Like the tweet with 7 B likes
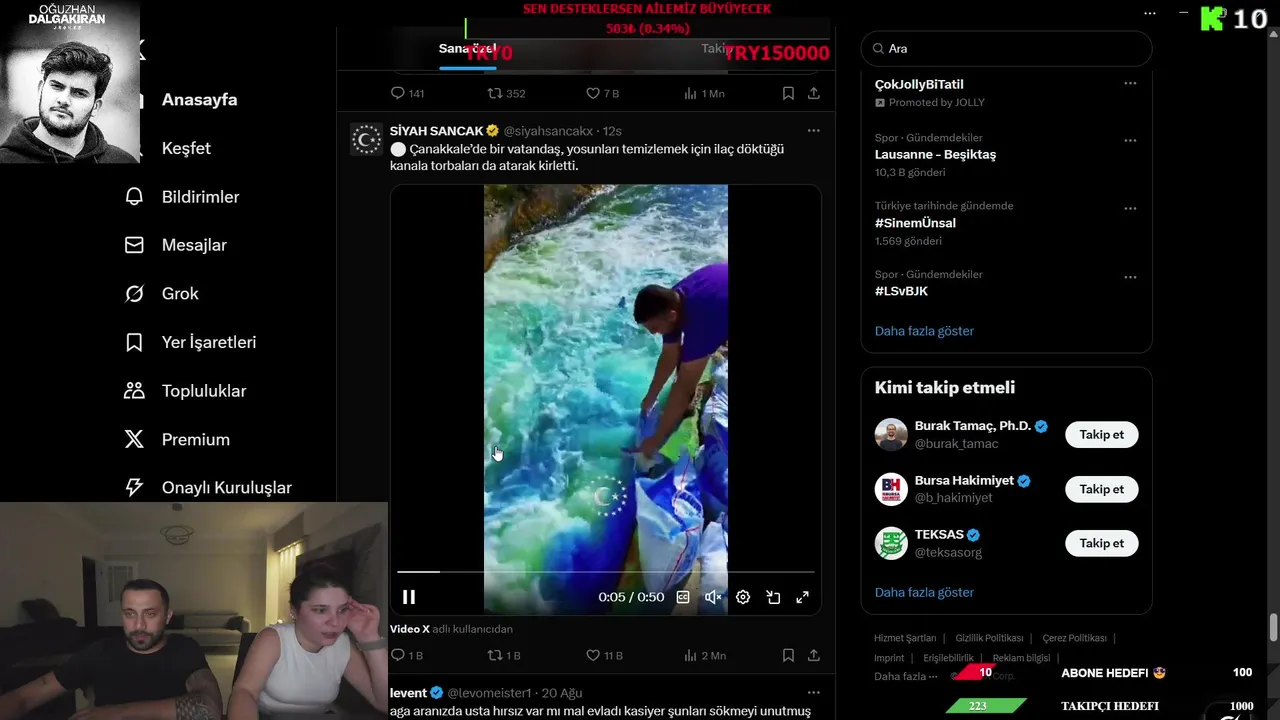Image resolution: width=1280 pixels, height=720 pixels. [x=602, y=93]
